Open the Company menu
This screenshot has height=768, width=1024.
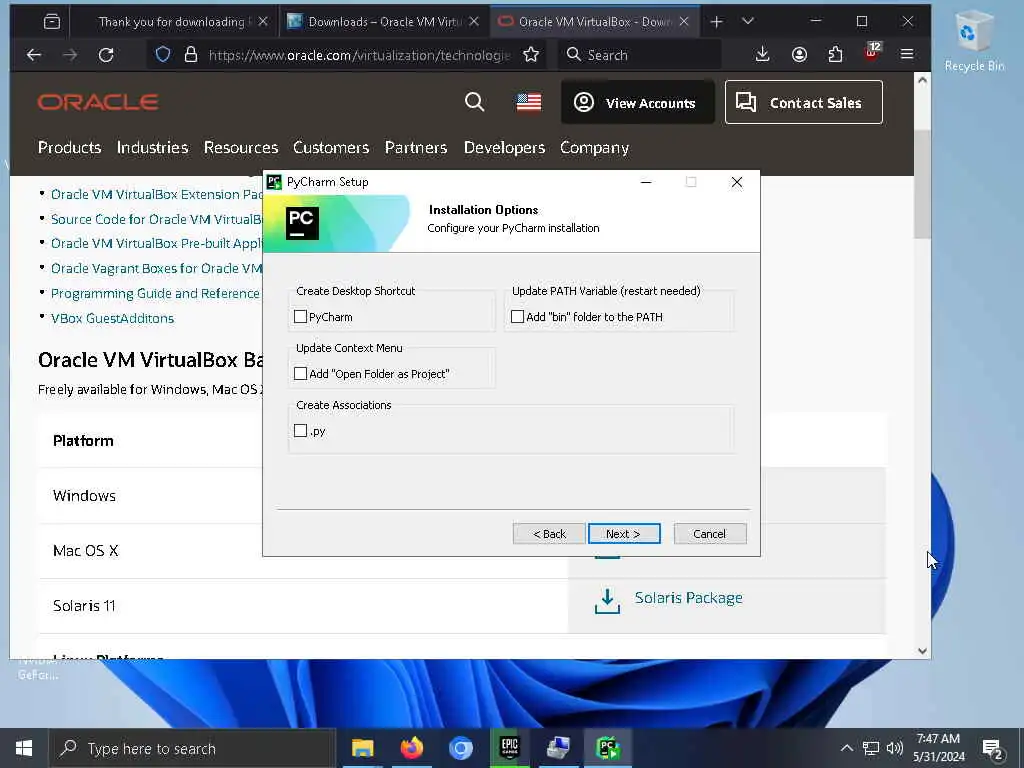(x=594, y=148)
